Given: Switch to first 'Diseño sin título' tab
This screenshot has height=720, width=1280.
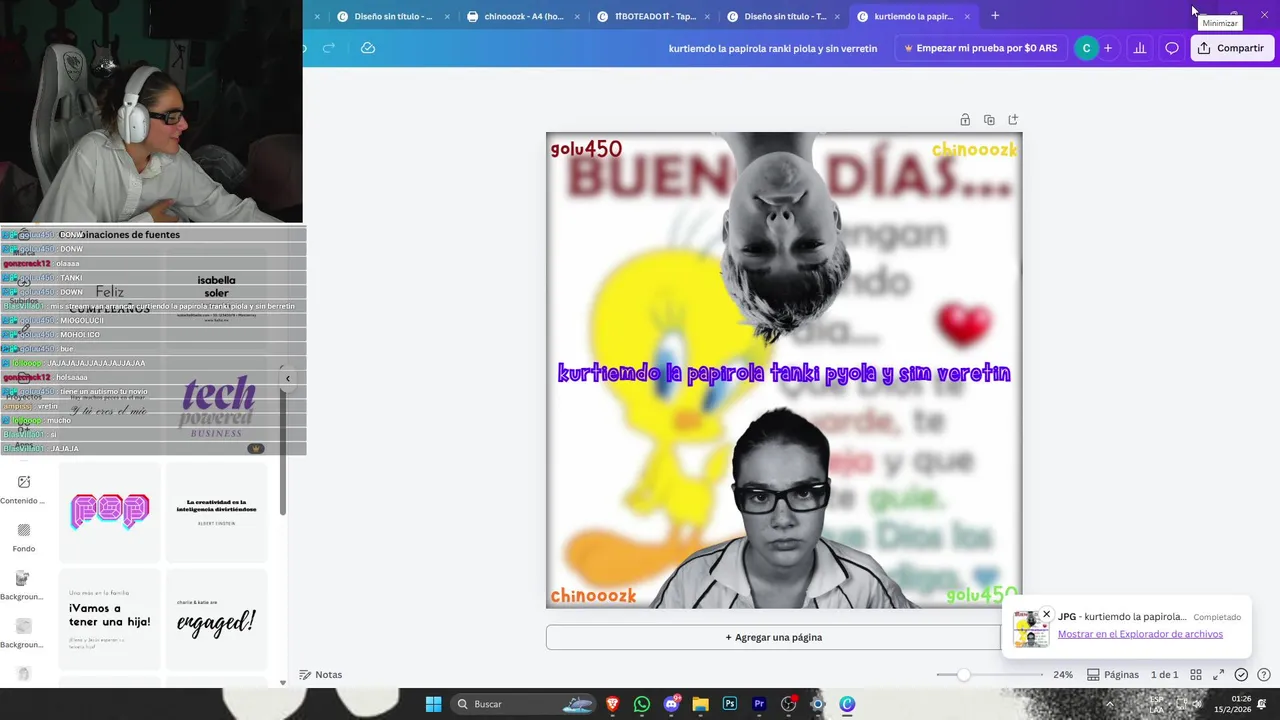Looking at the screenshot, I should [x=390, y=16].
